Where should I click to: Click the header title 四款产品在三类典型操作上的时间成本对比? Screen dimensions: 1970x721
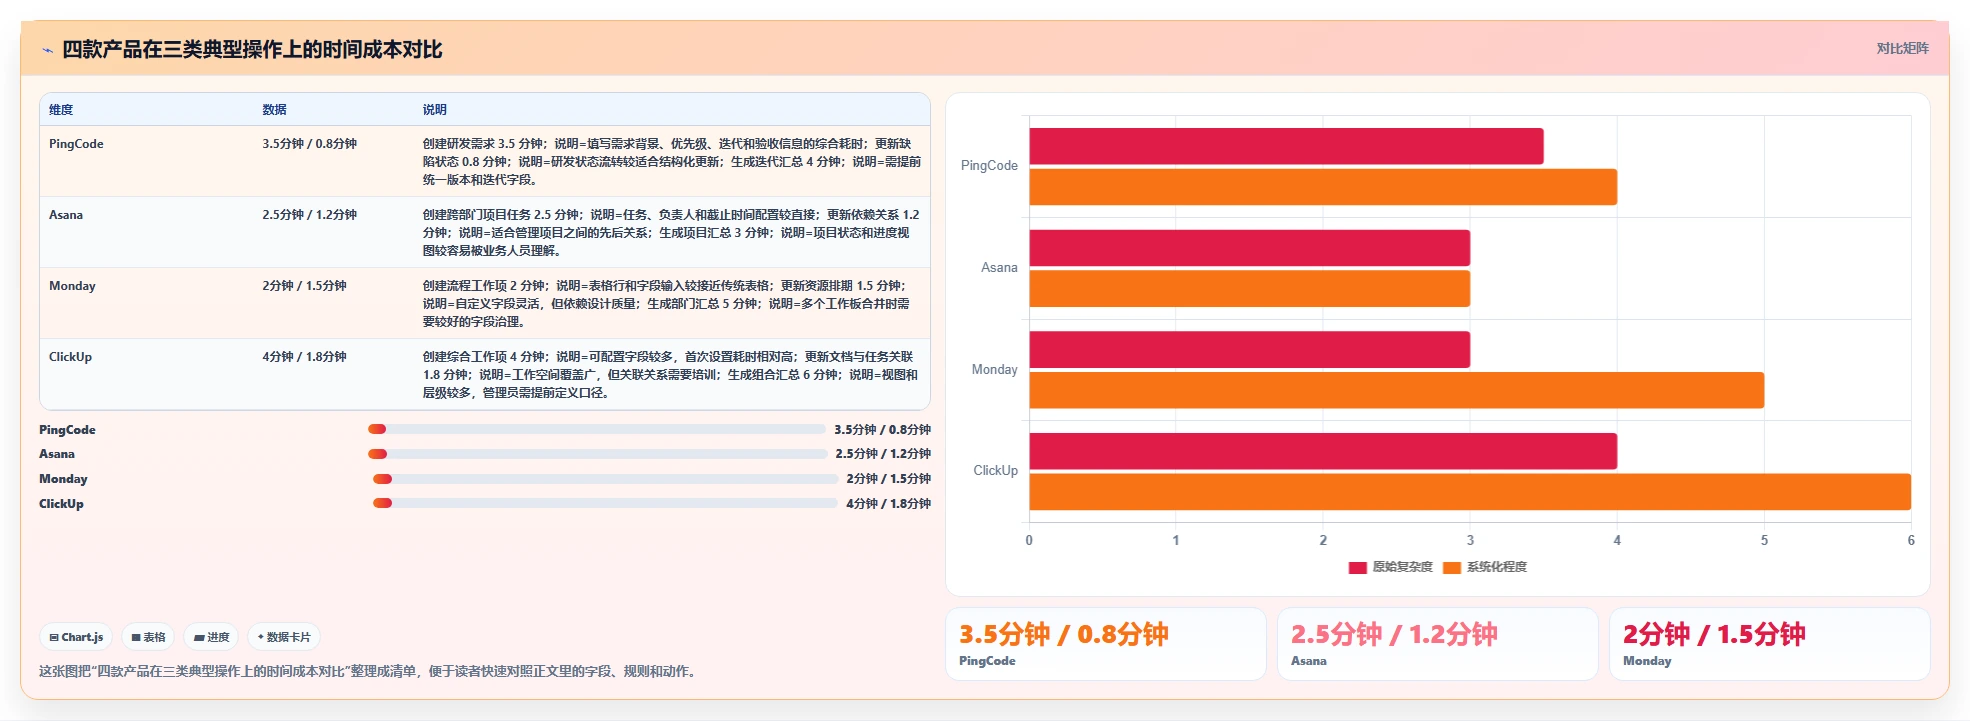pyautogui.click(x=252, y=50)
